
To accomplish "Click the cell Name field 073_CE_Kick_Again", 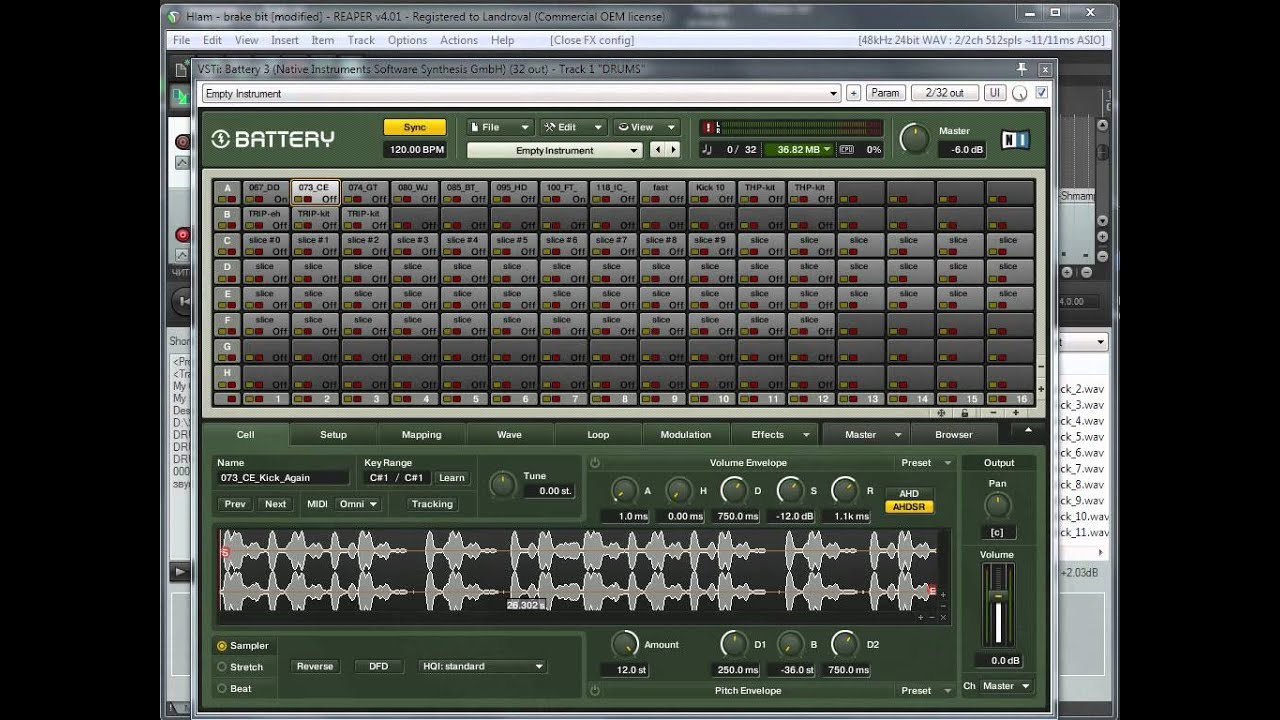I will pyautogui.click(x=283, y=478).
